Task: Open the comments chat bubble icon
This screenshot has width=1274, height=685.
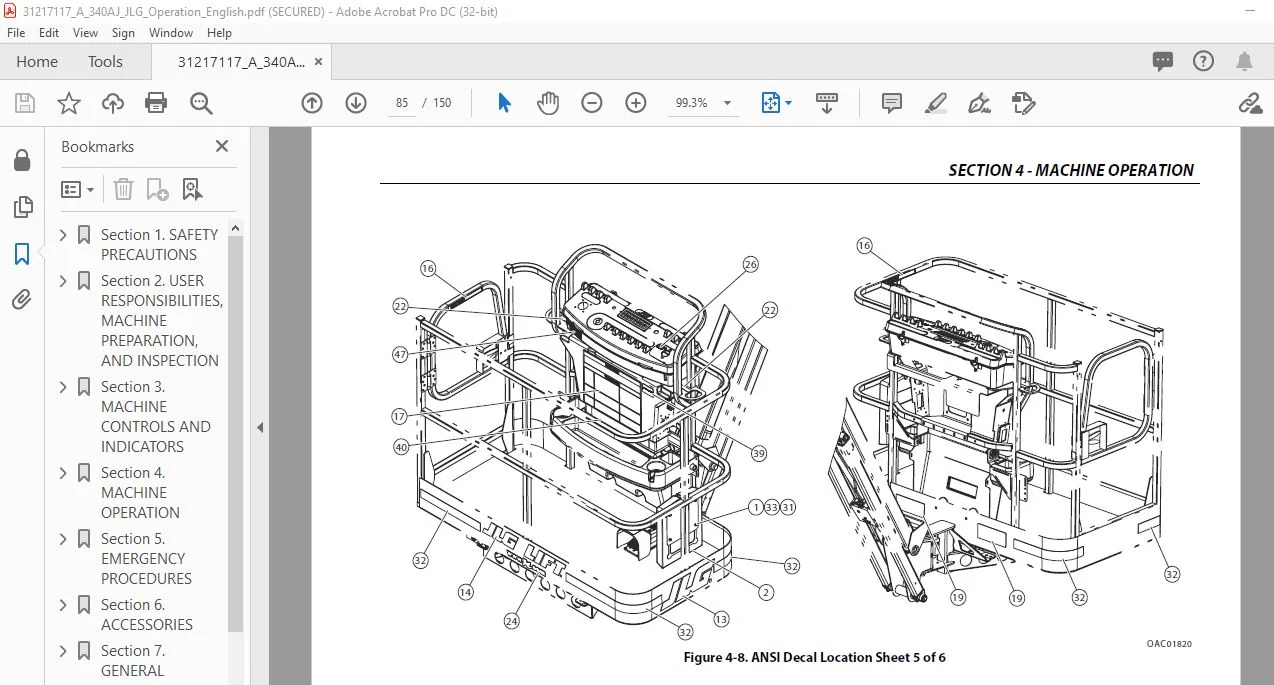Action: click(x=1163, y=61)
